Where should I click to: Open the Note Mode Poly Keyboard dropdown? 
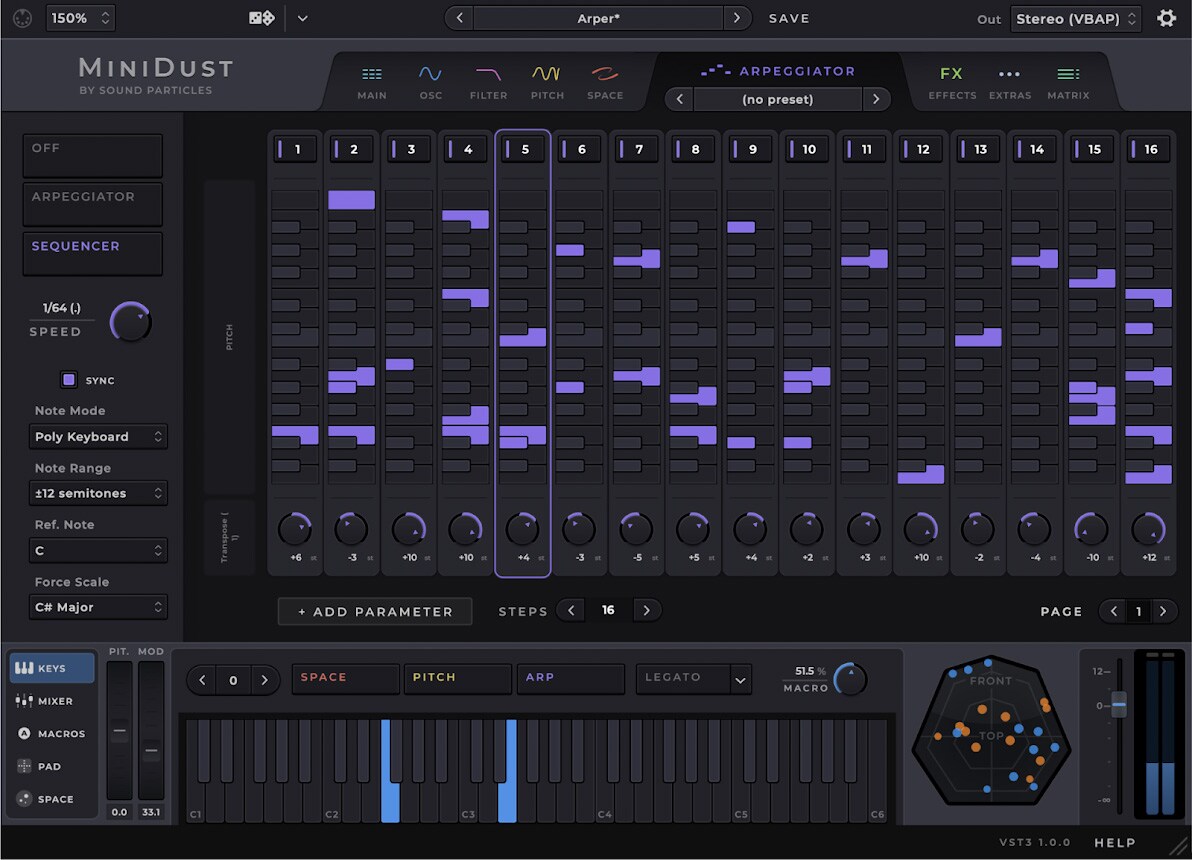click(98, 437)
